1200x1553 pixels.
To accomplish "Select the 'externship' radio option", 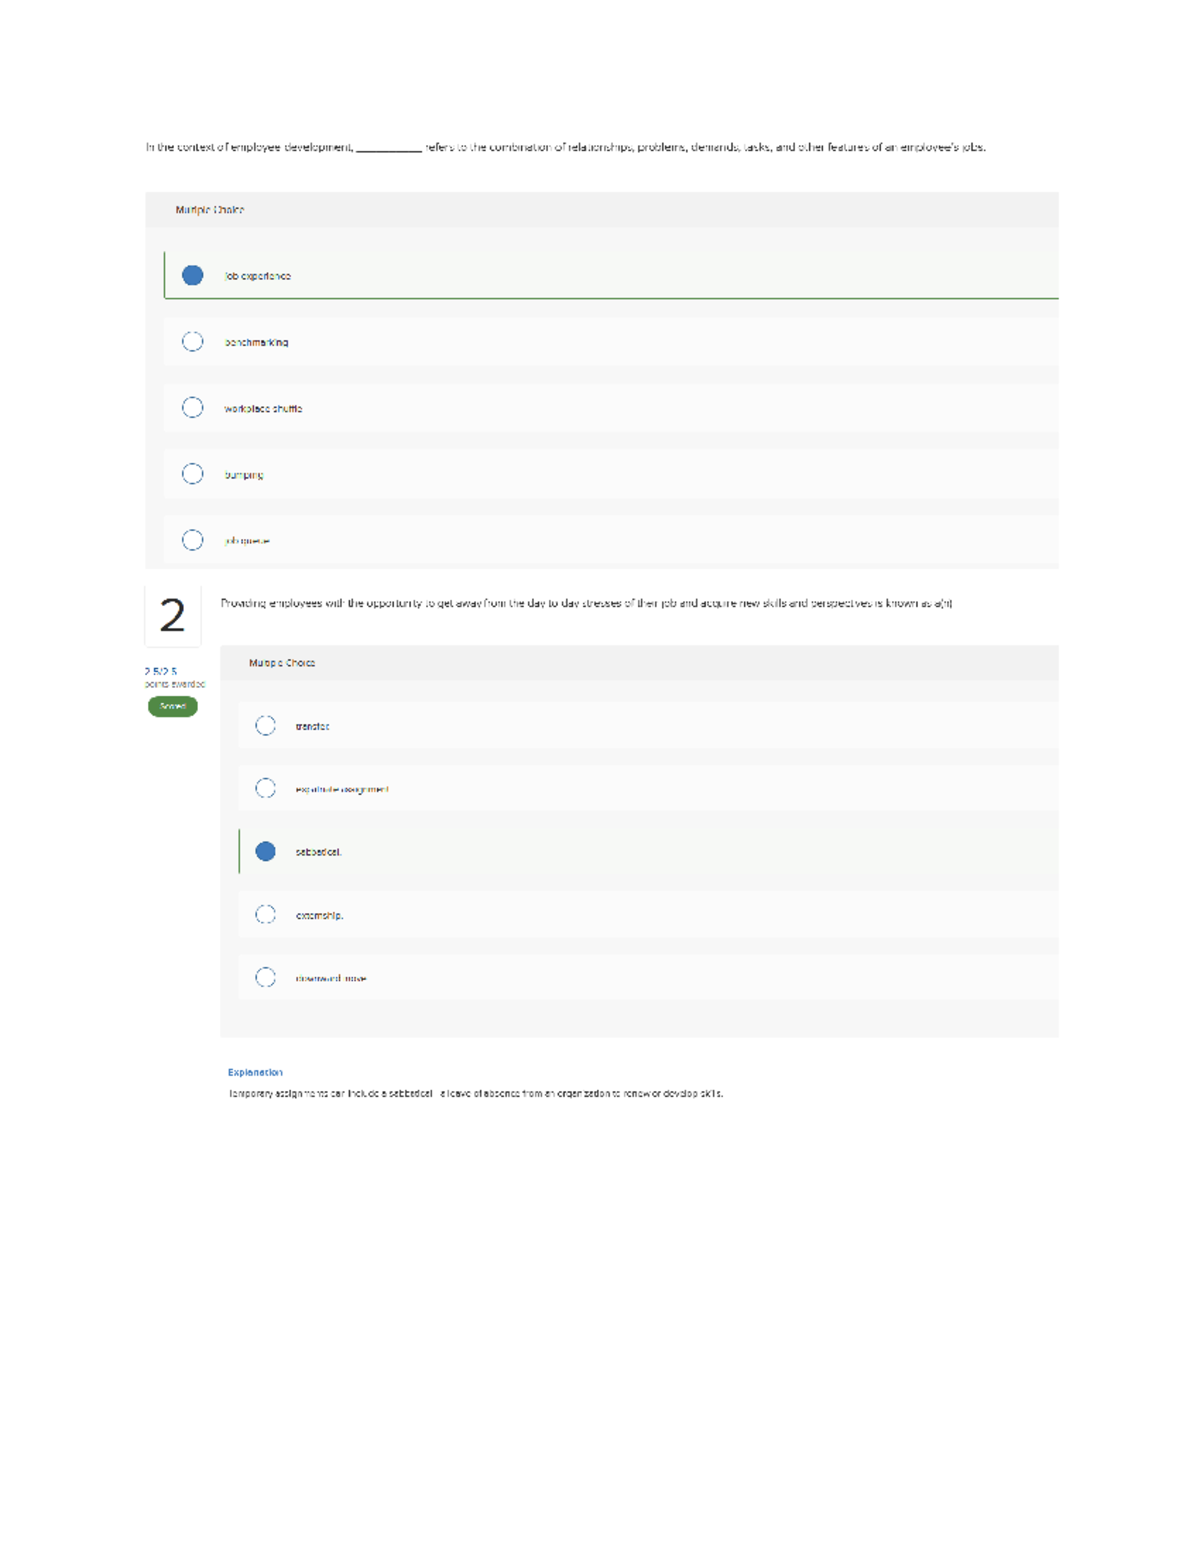I will (265, 915).
